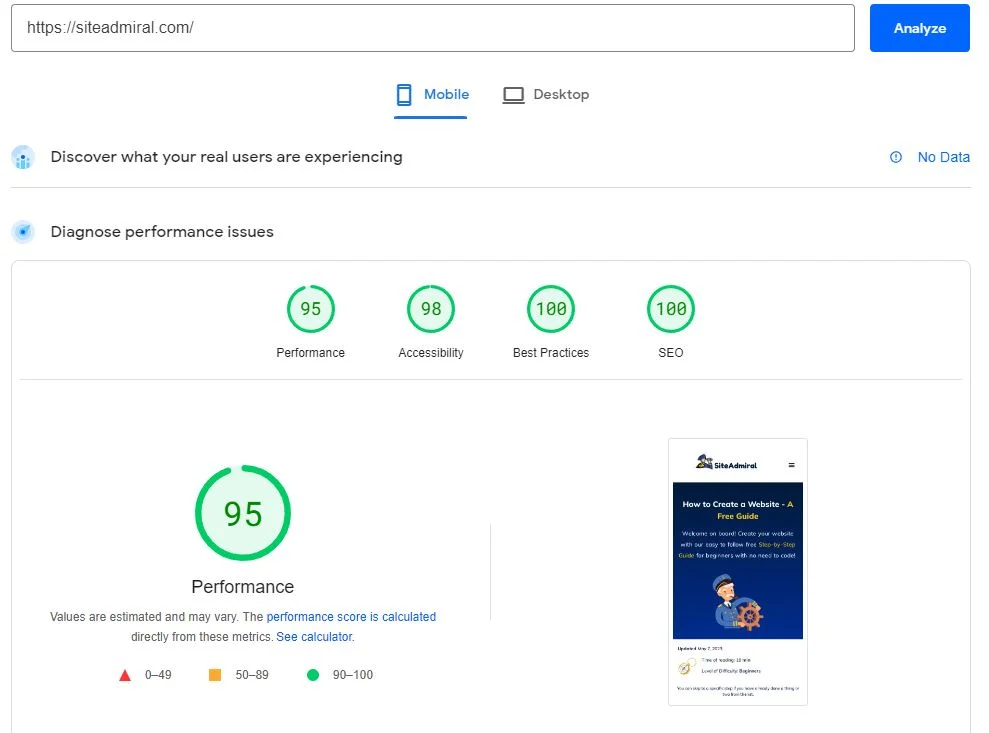Select the Performance score gauge showing 95
This screenshot has width=989, height=733.
(x=310, y=309)
